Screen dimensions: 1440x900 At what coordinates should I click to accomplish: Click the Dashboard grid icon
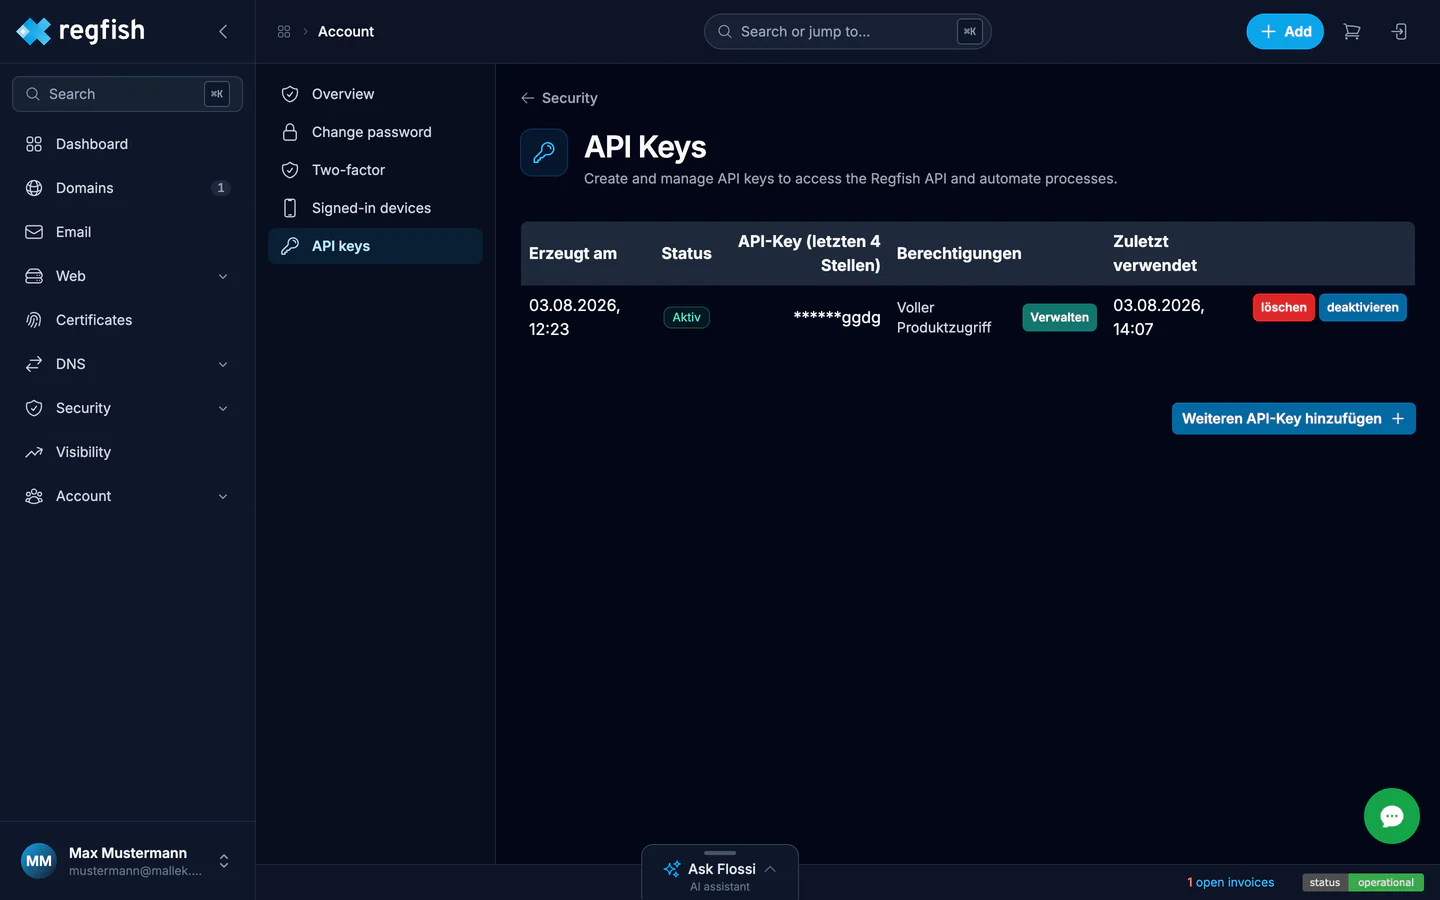[x=34, y=144]
